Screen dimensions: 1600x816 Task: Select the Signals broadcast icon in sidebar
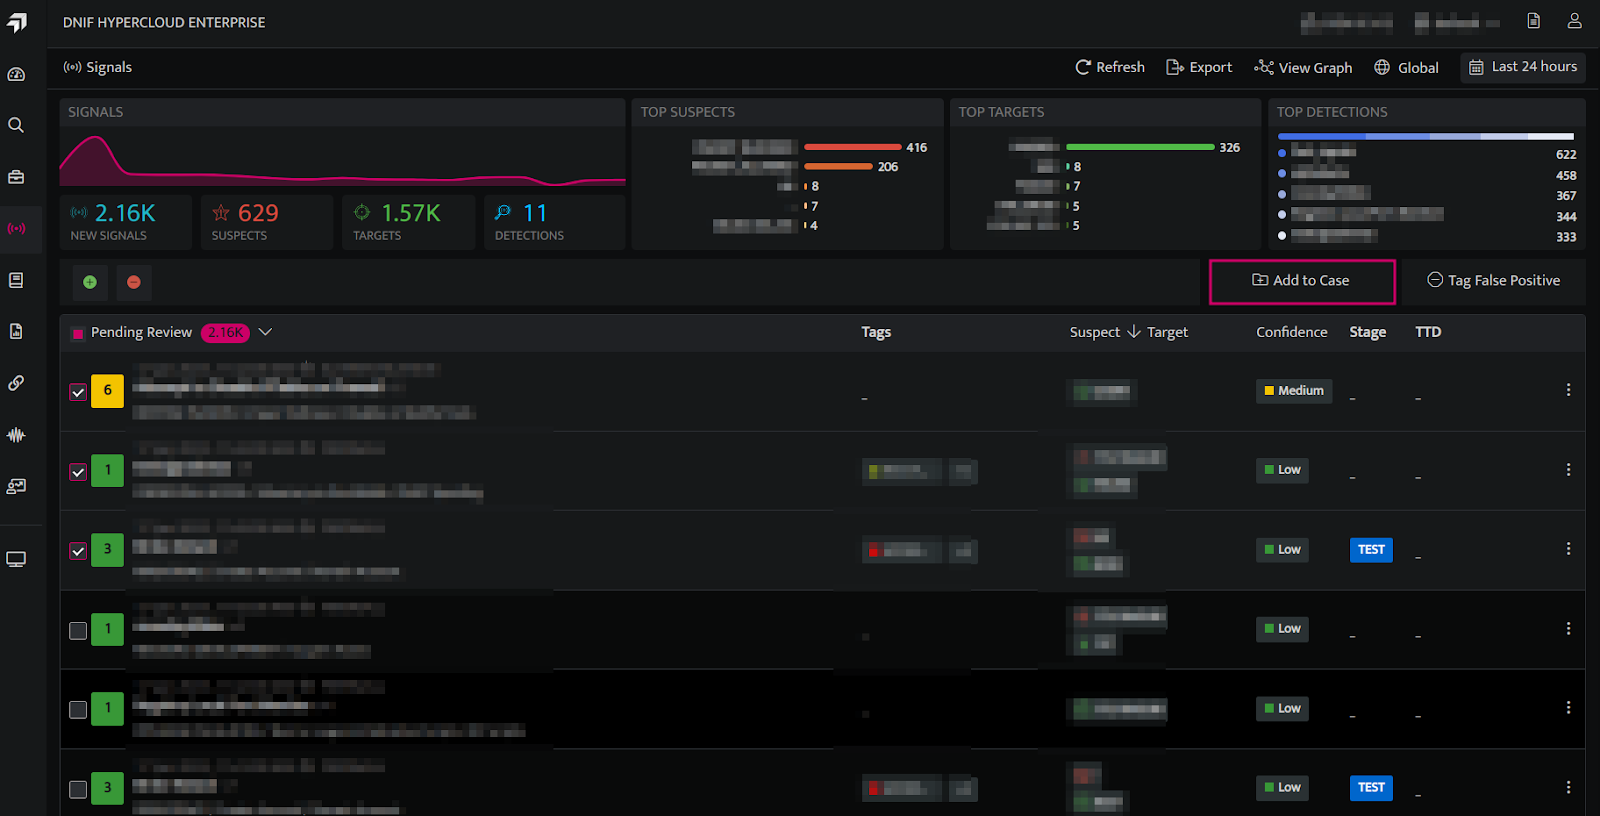tap(16, 229)
